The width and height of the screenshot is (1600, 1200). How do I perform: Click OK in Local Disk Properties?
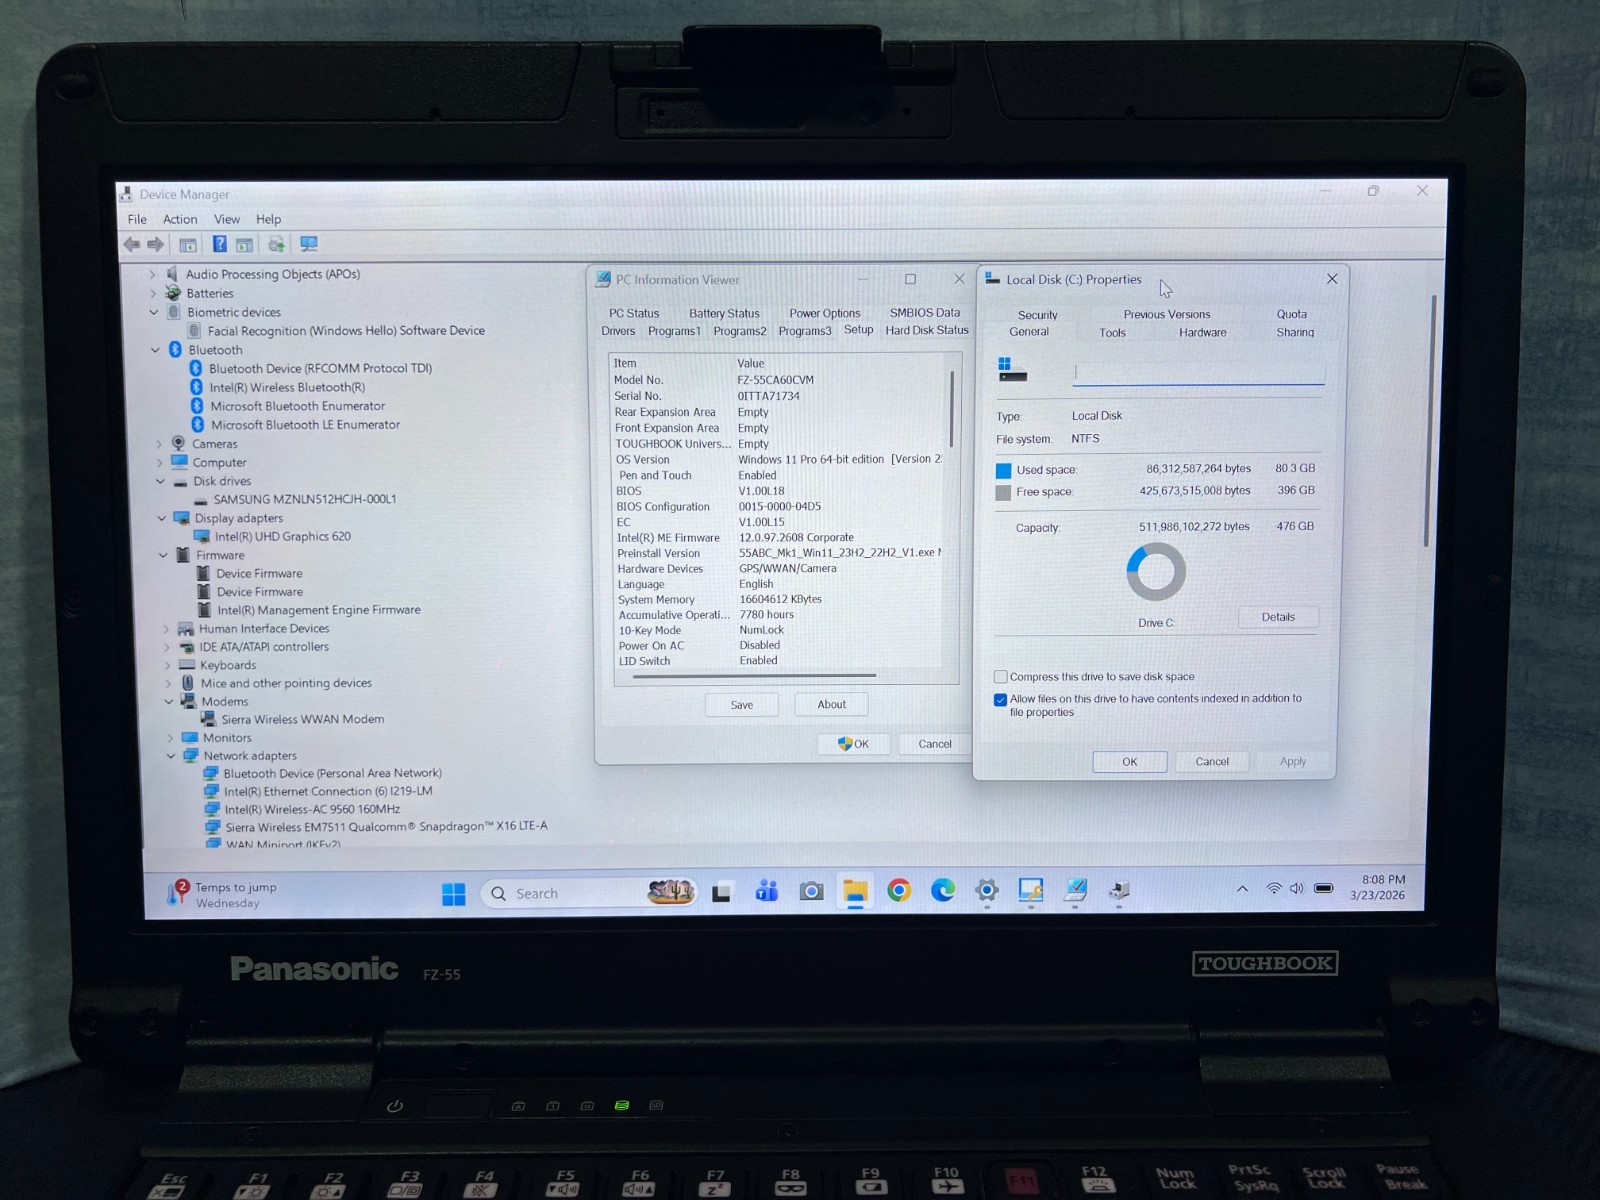click(x=1130, y=762)
